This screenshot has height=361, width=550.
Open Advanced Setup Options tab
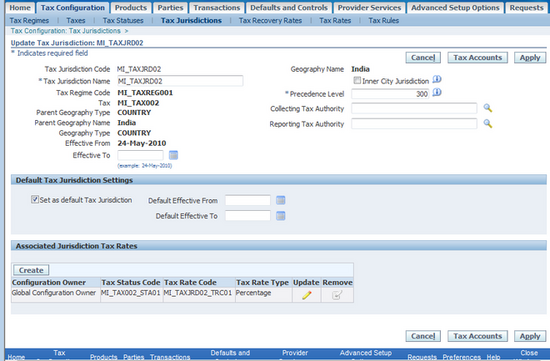click(455, 8)
